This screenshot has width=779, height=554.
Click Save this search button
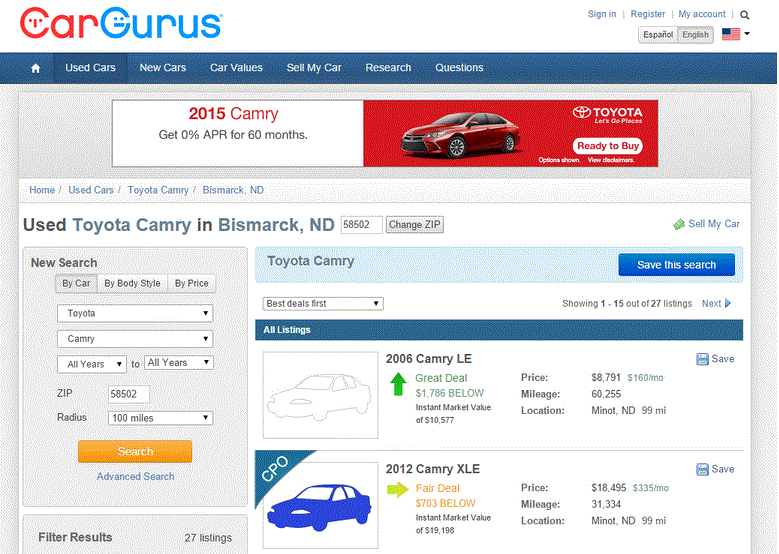tap(676, 265)
